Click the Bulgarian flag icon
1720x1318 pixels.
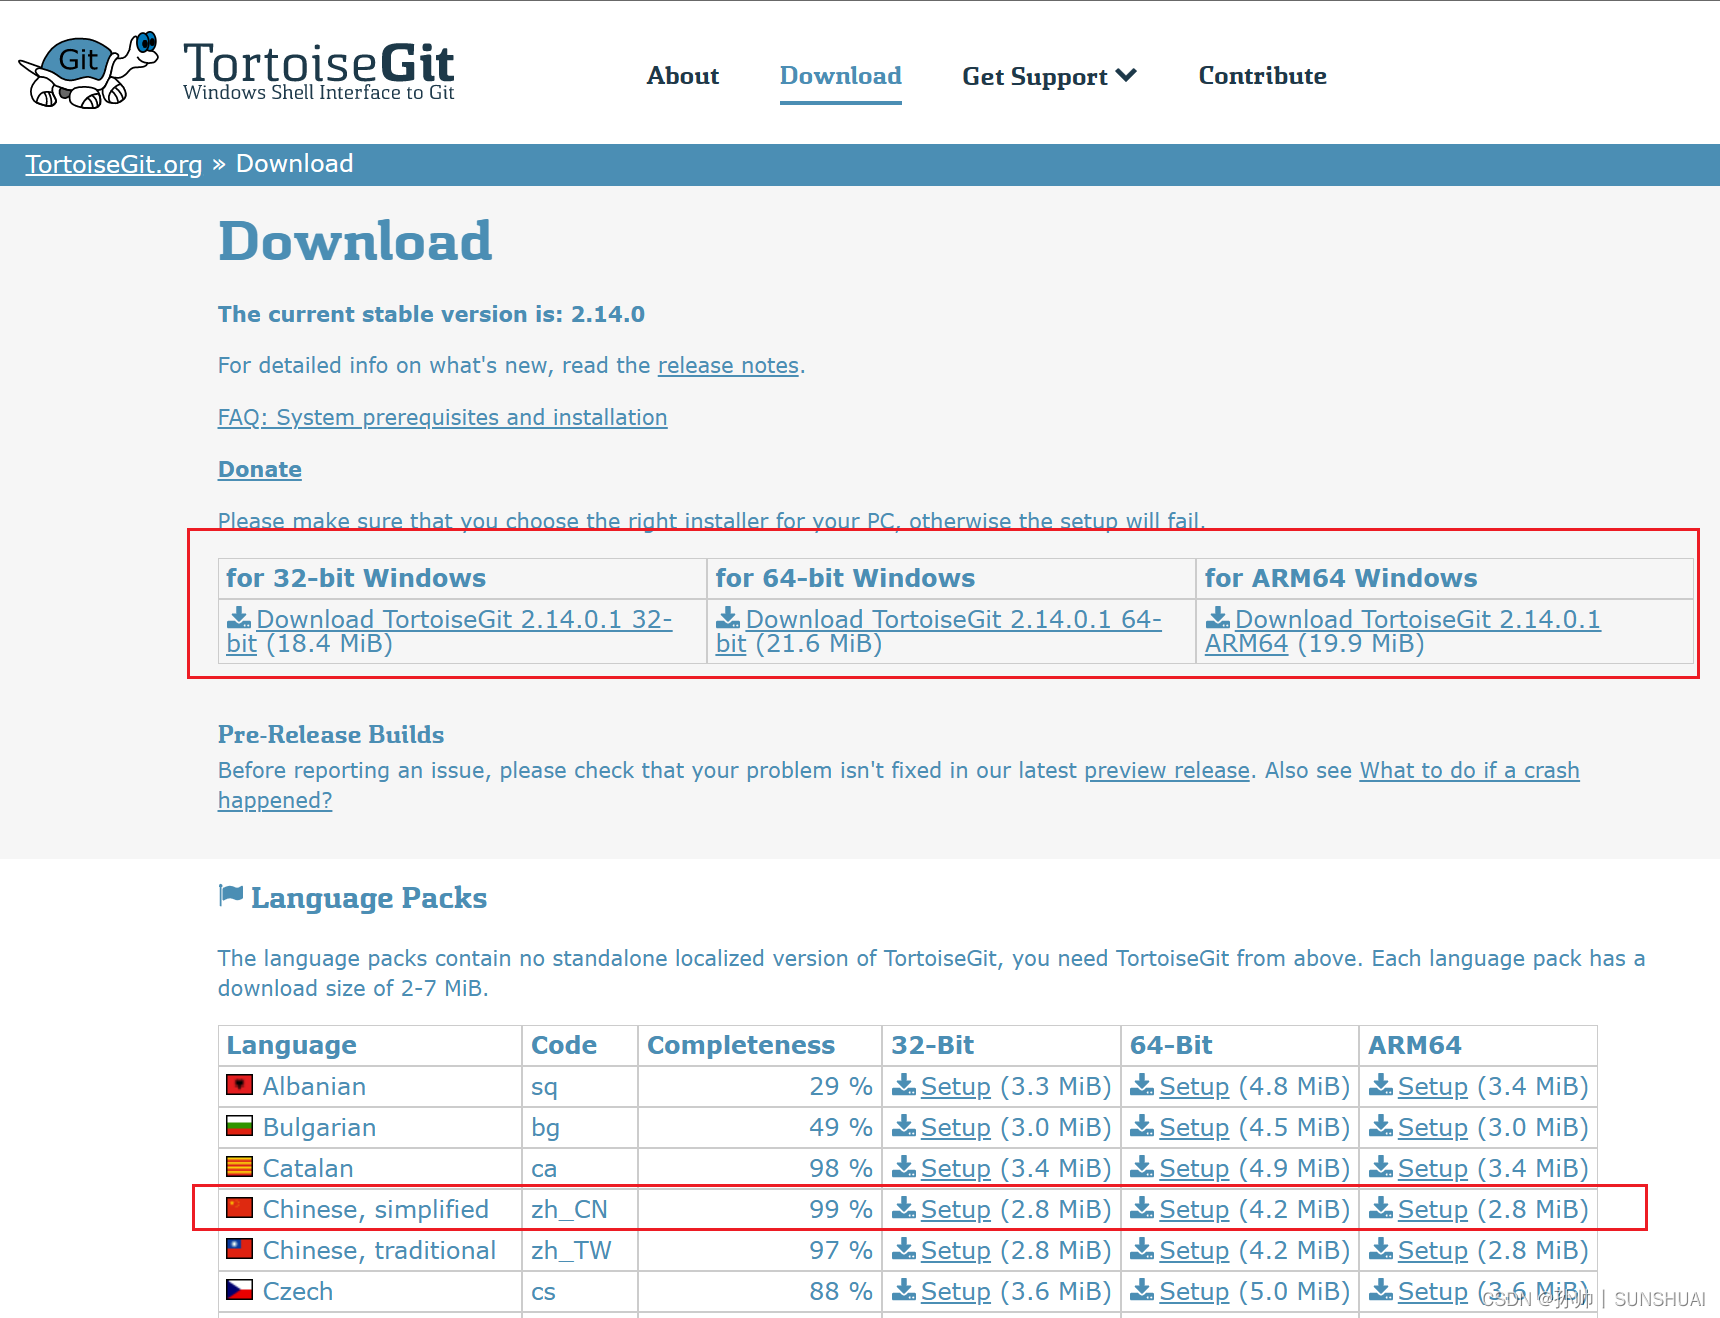239,1126
